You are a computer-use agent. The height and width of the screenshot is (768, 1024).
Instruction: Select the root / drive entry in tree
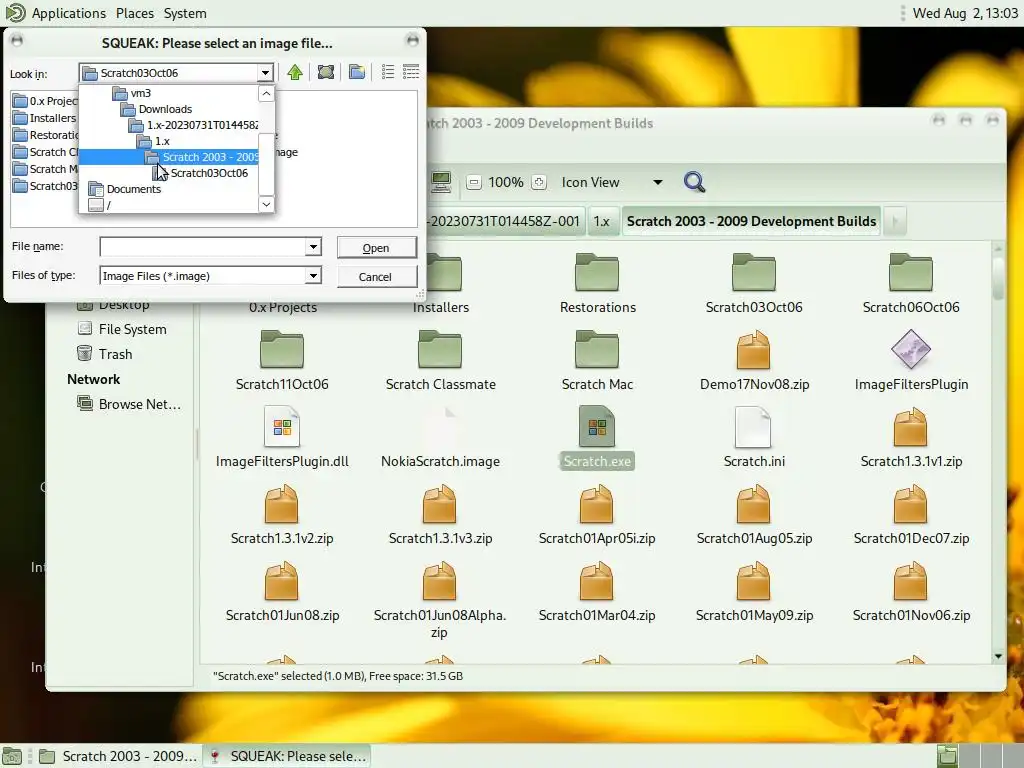click(x=108, y=204)
